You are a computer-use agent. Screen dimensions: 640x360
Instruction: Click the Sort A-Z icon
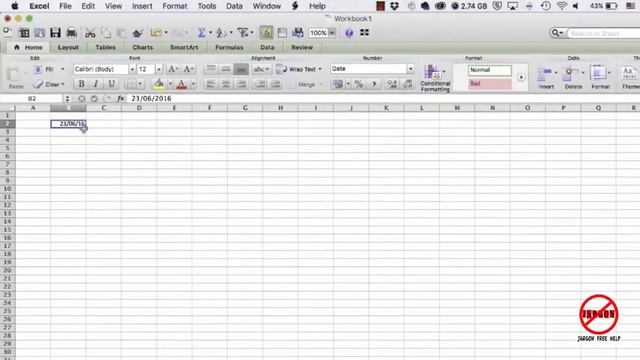click(221, 33)
